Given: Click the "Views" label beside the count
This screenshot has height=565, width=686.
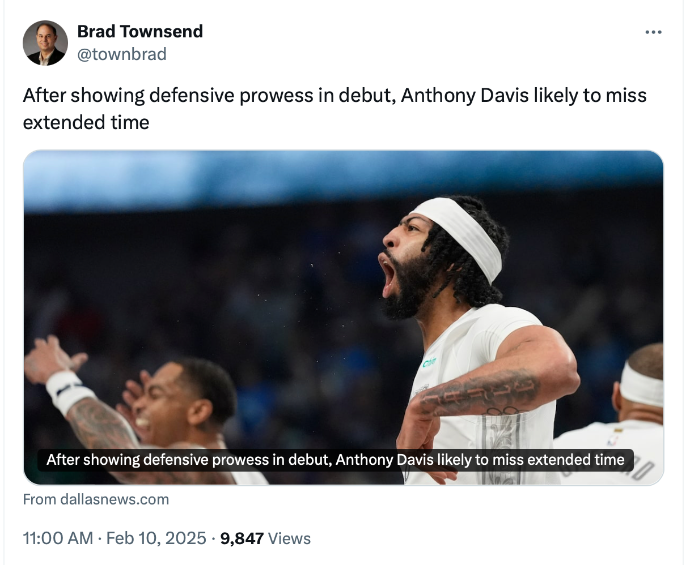Looking at the screenshot, I should coord(290,538).
